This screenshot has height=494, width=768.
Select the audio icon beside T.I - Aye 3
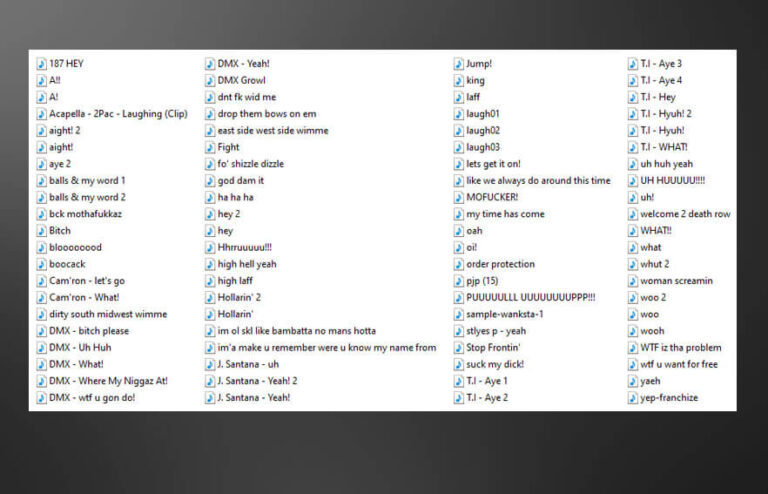click(632, 64)
